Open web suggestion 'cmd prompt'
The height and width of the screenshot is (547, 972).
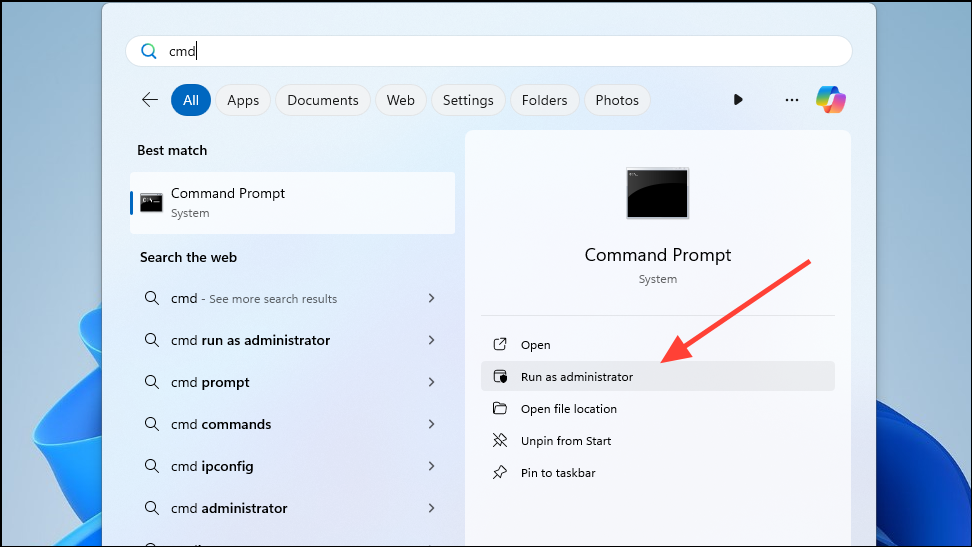(x=293, y=382)
